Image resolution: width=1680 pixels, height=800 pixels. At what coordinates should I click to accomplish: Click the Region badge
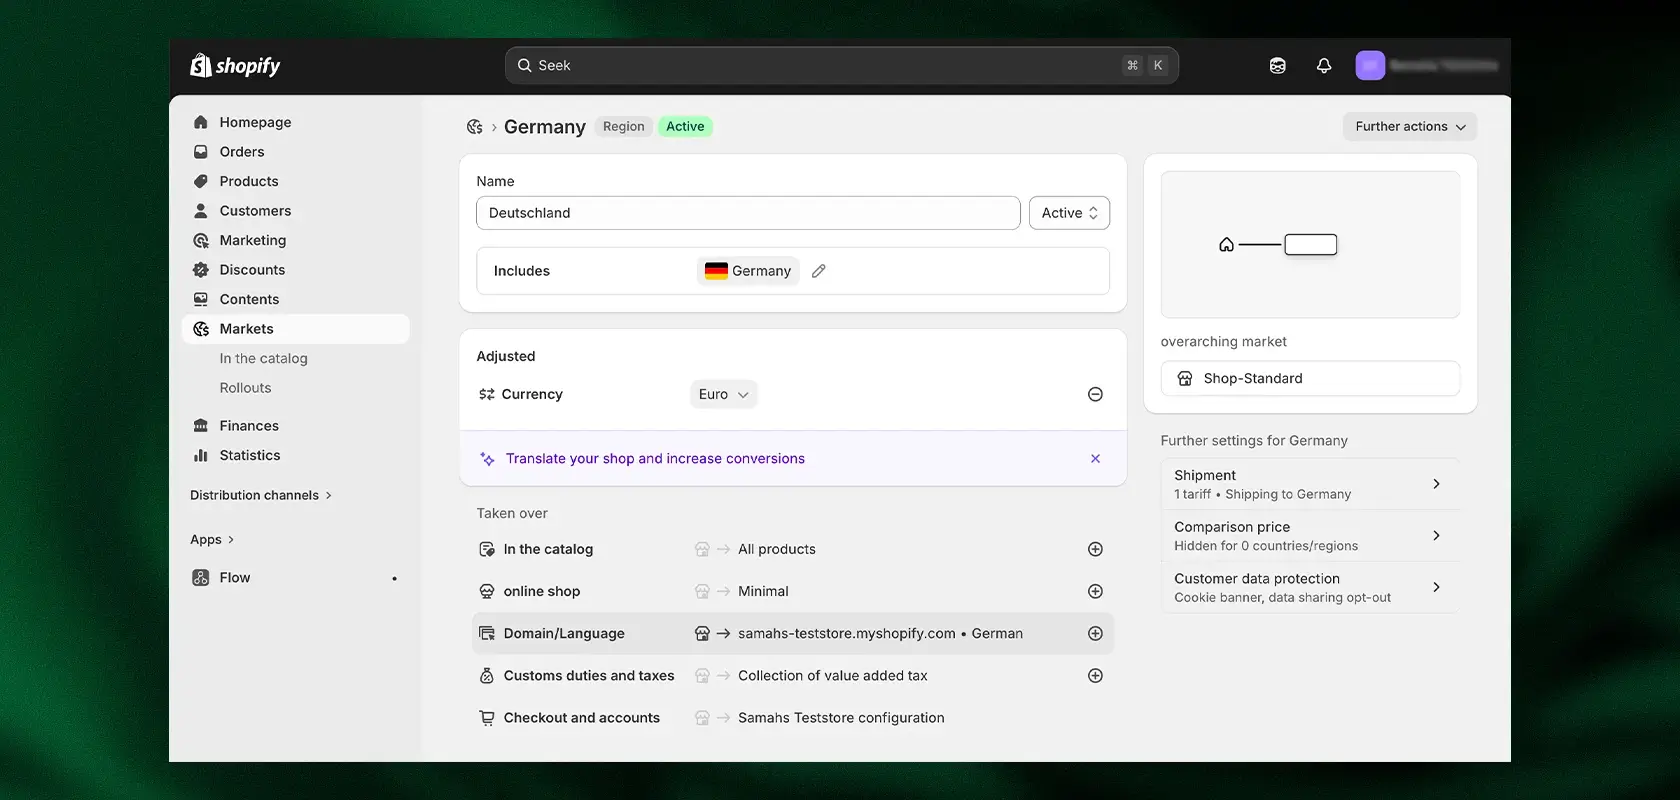tap(624, 126)
